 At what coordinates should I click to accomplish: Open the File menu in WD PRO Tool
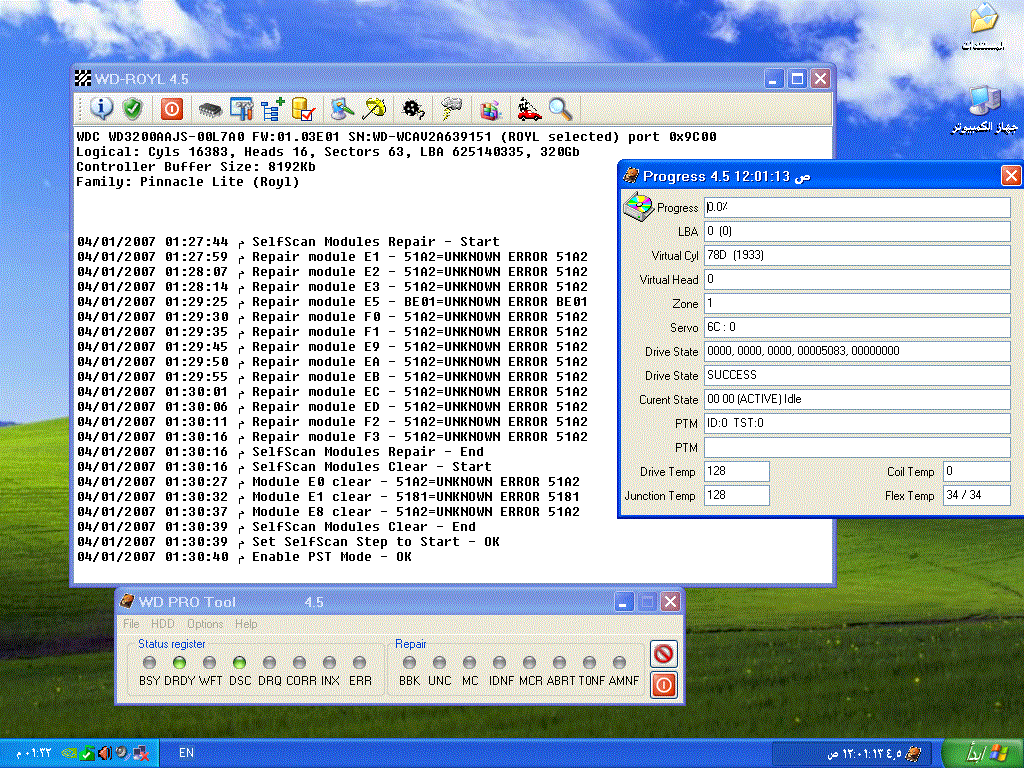(x=131, y=624)
